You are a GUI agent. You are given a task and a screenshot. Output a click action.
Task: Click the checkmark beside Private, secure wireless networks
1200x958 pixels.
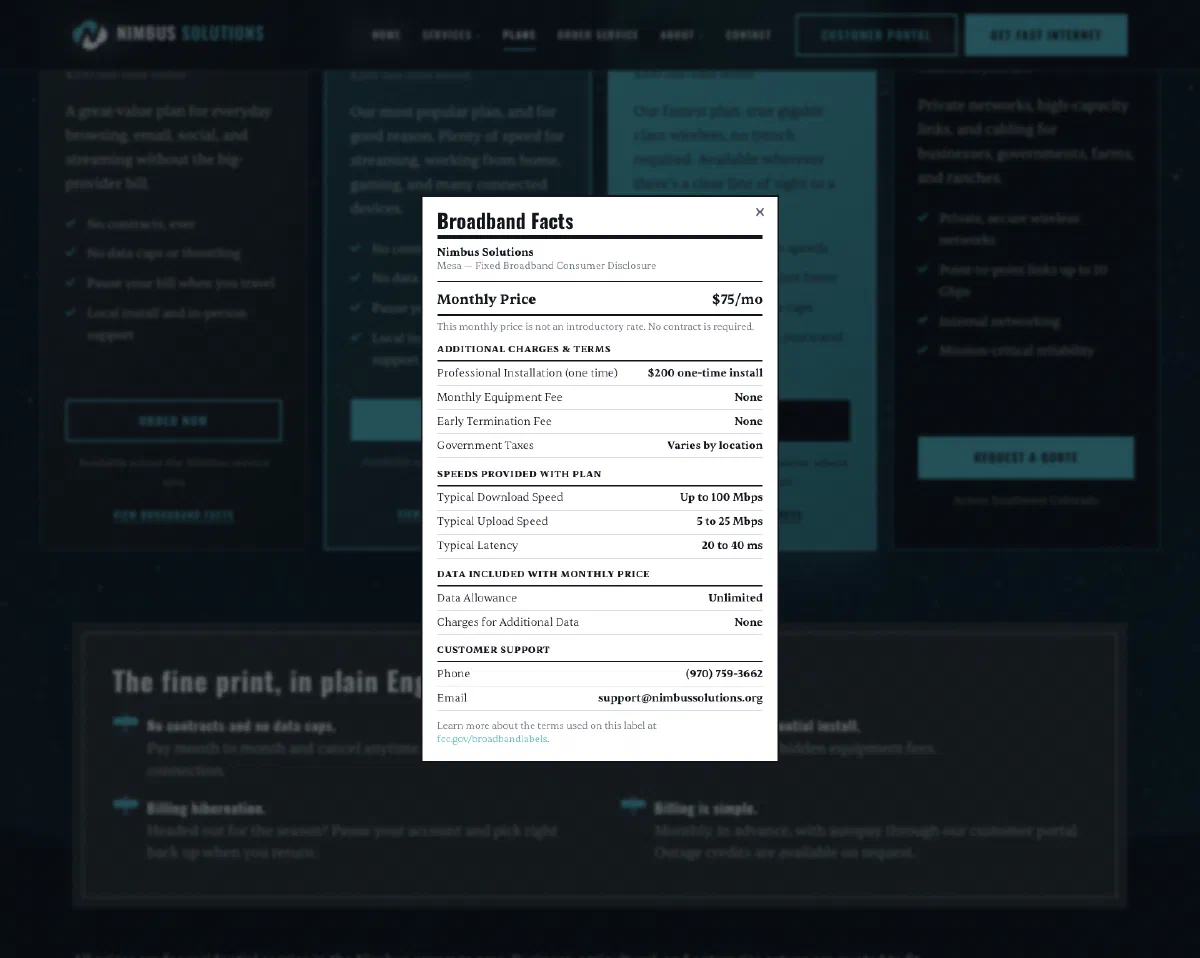[923, 218]
